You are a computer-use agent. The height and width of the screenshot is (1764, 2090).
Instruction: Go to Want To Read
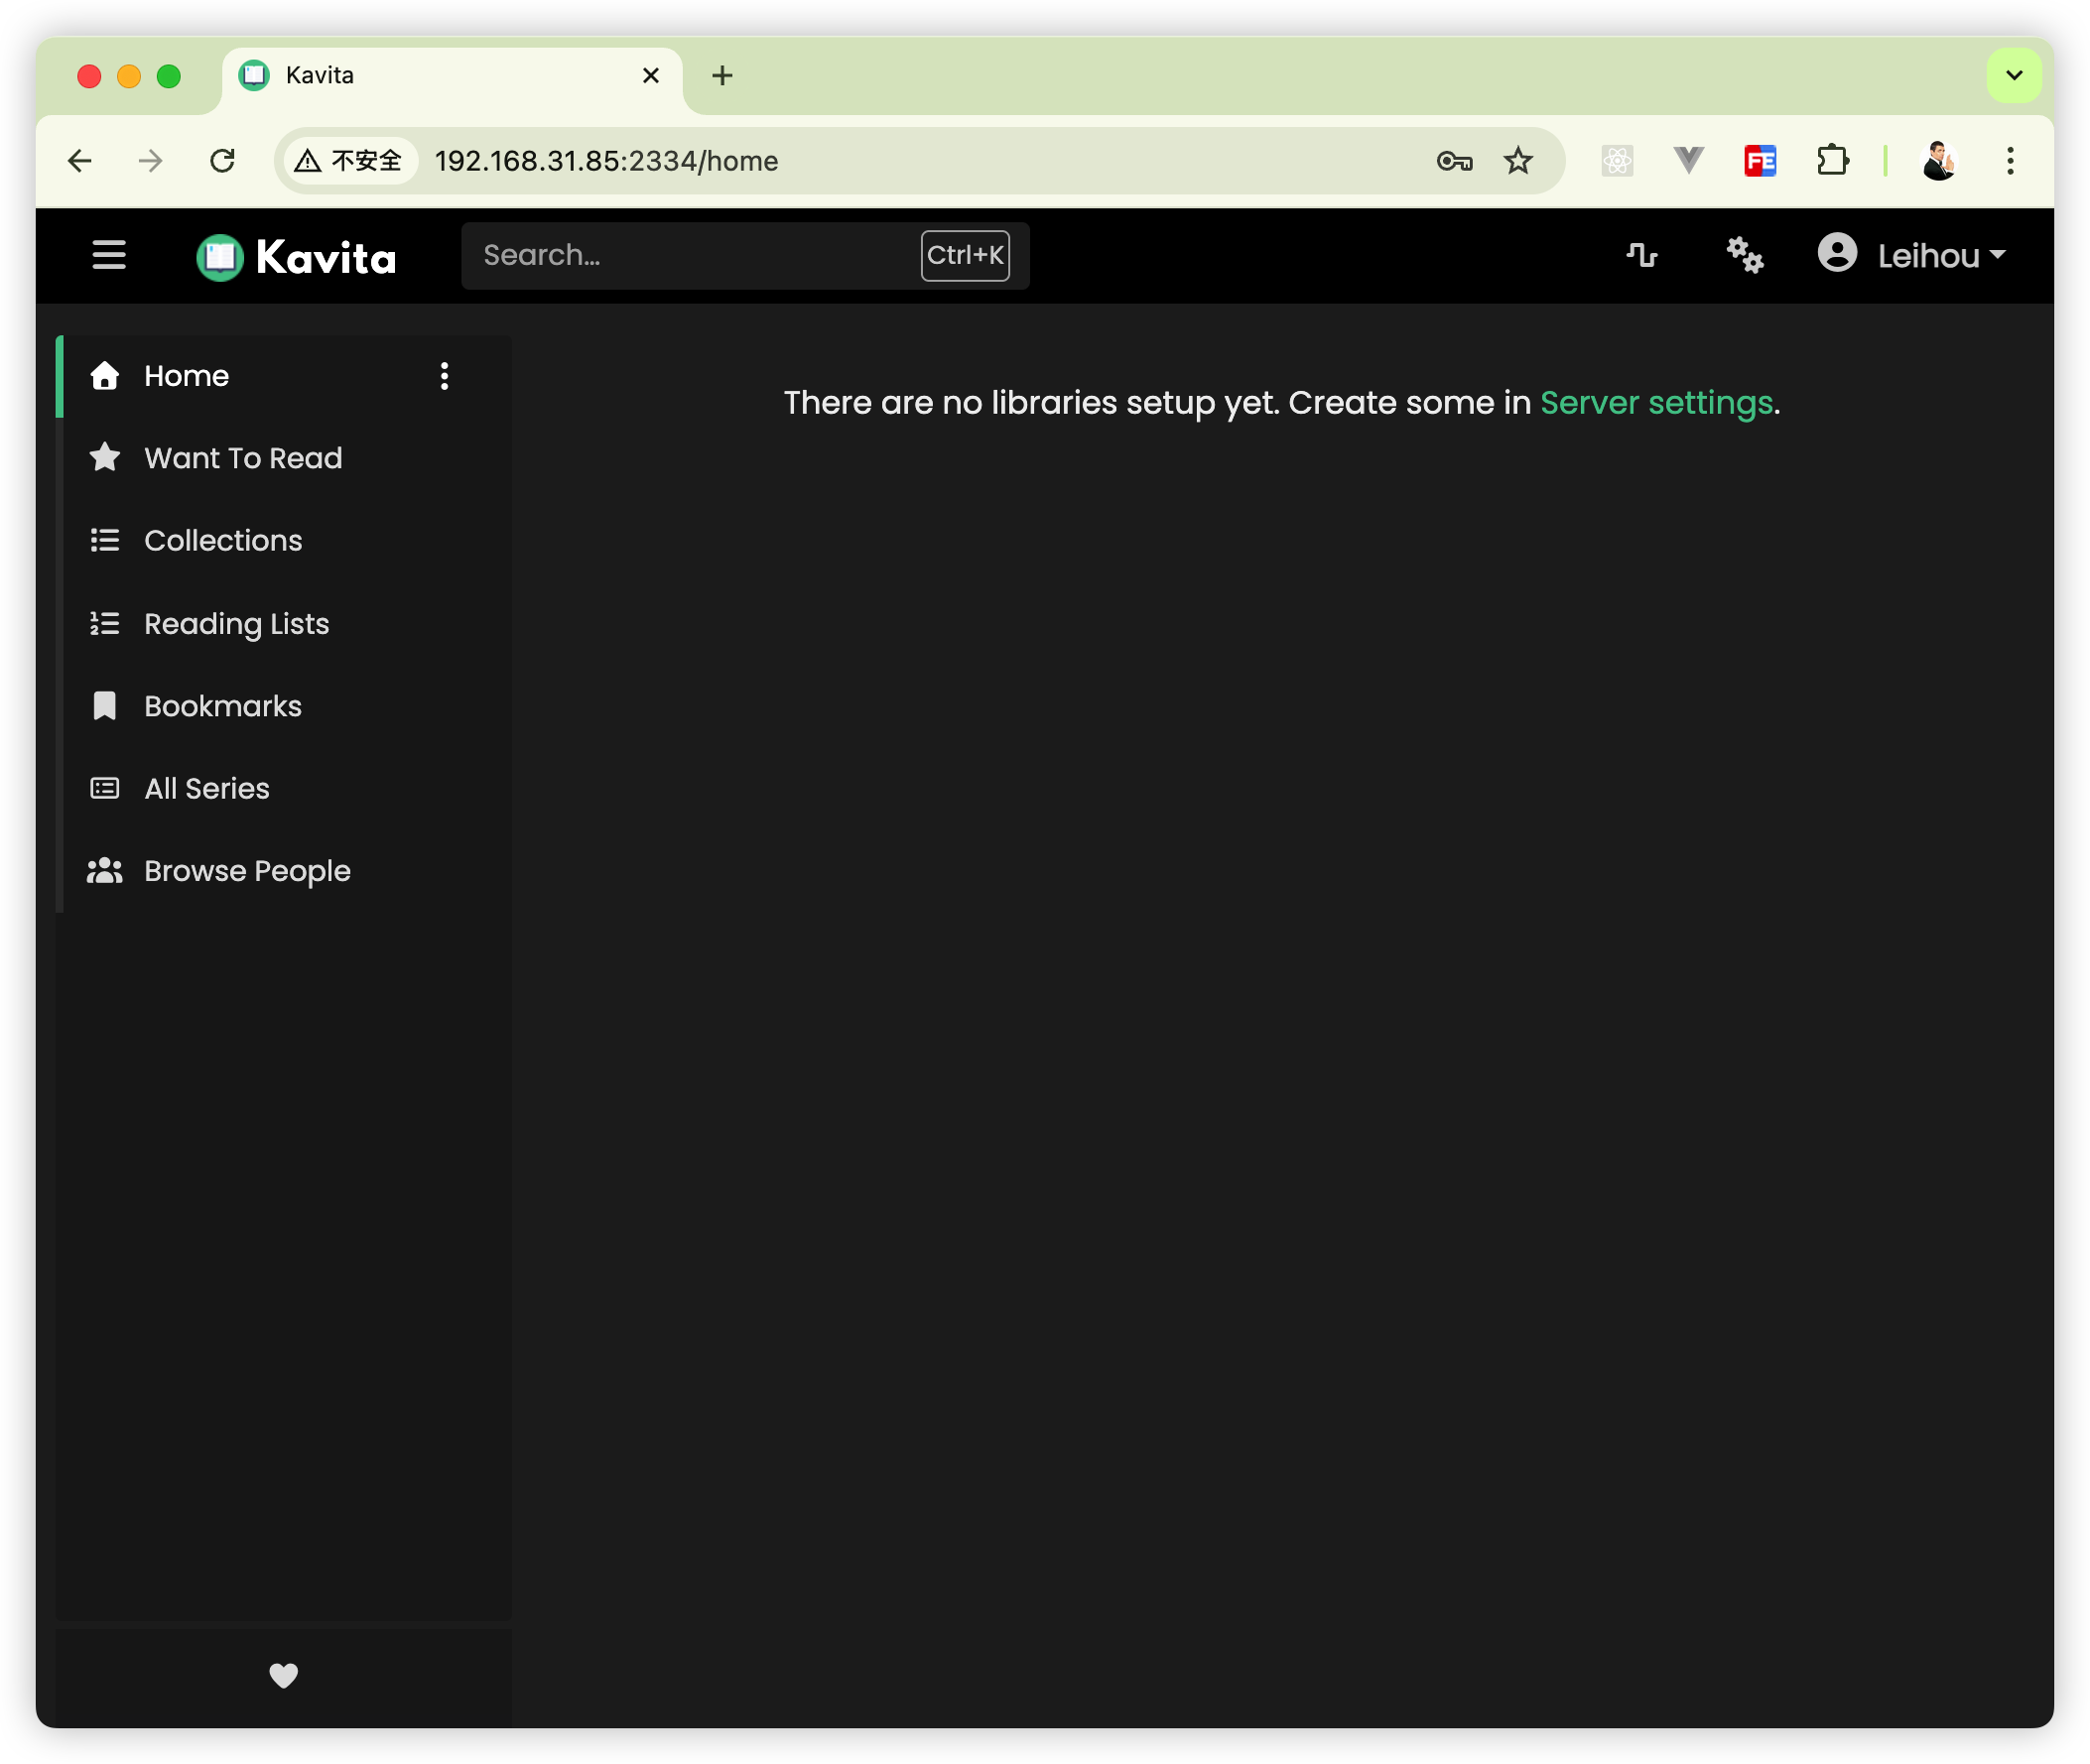243,458
